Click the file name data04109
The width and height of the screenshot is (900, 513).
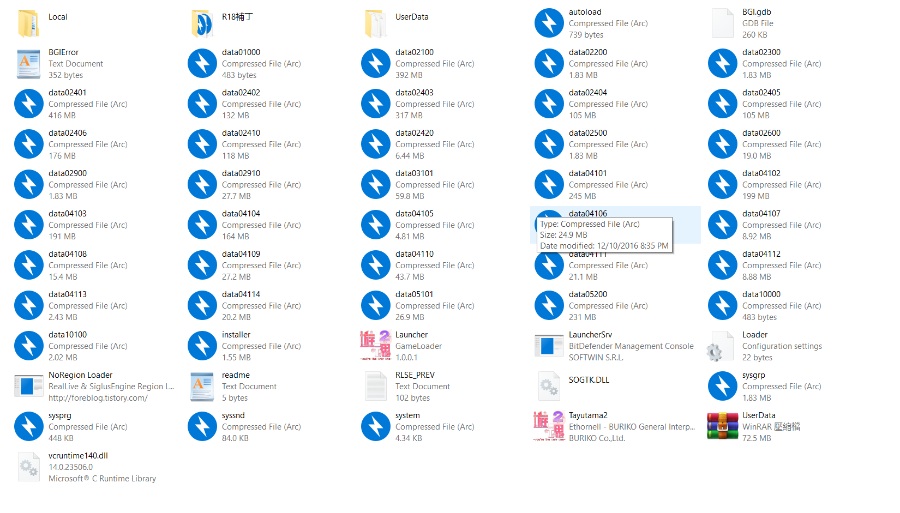tap(241, 254)
